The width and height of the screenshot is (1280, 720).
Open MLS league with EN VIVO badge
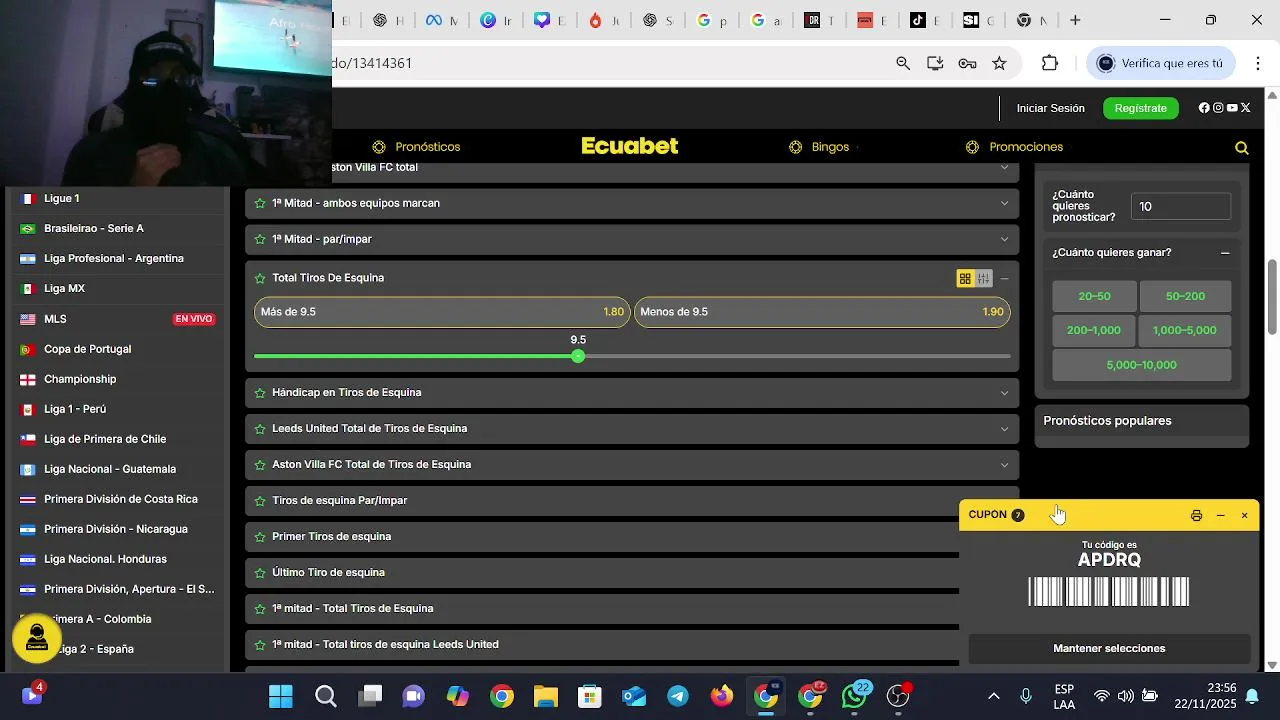tap(117, 319)
